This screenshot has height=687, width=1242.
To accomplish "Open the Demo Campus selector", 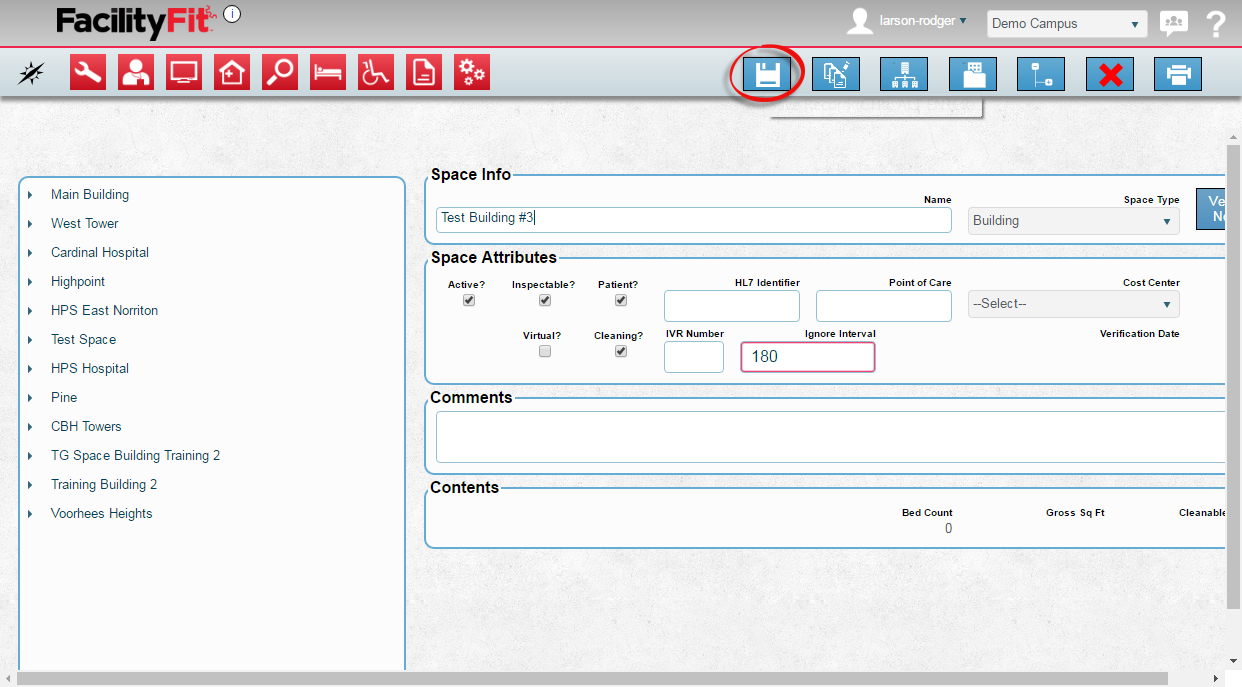I will coord(1066,24).
